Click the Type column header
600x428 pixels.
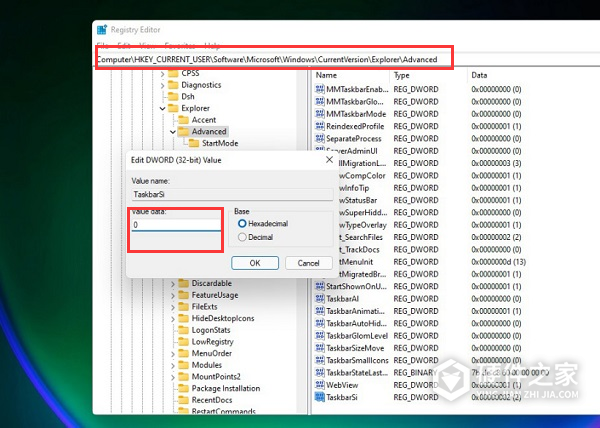(401, 76)
